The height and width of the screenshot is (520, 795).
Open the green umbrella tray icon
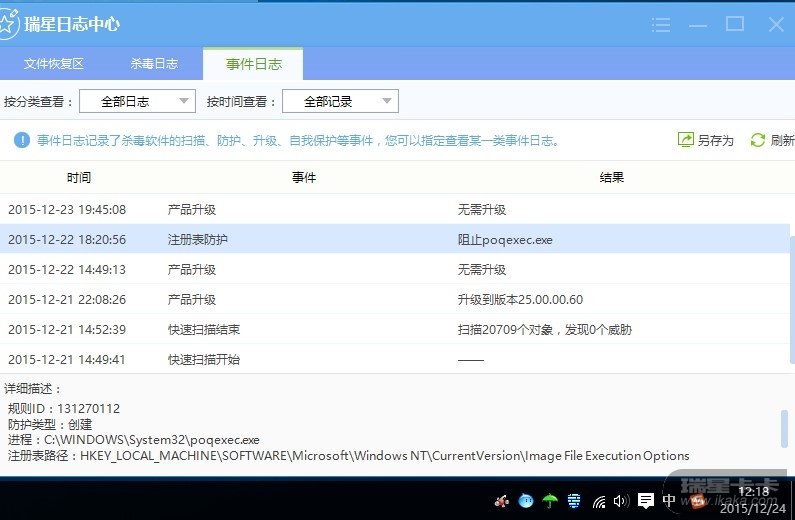pos(550,501)
